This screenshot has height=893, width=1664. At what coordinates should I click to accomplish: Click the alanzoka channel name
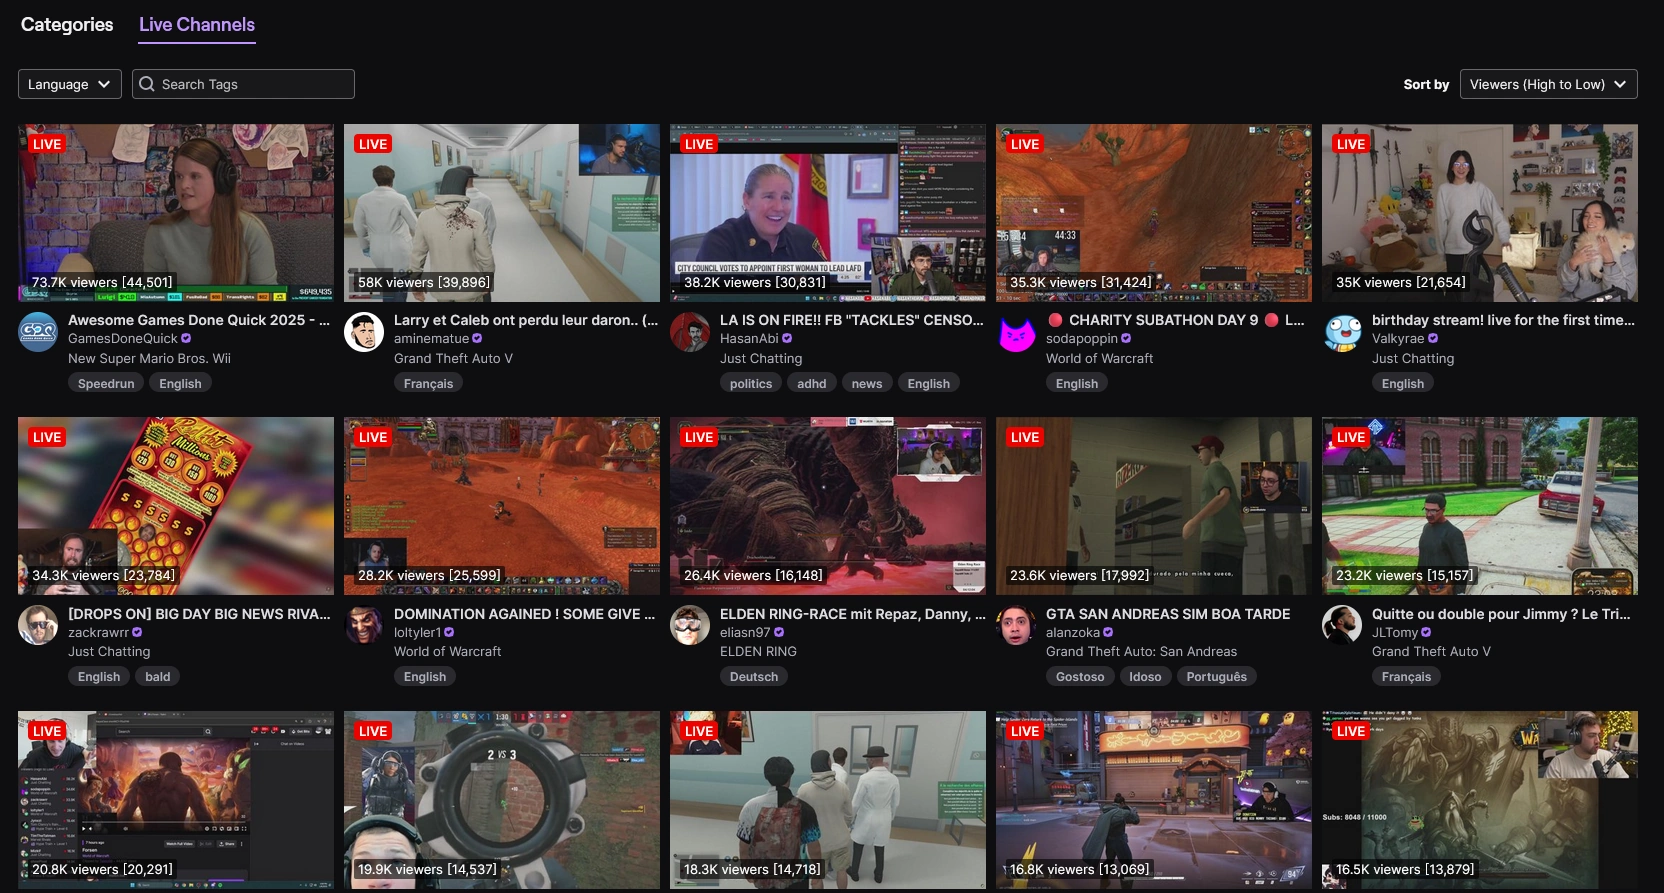(1072, 632)
